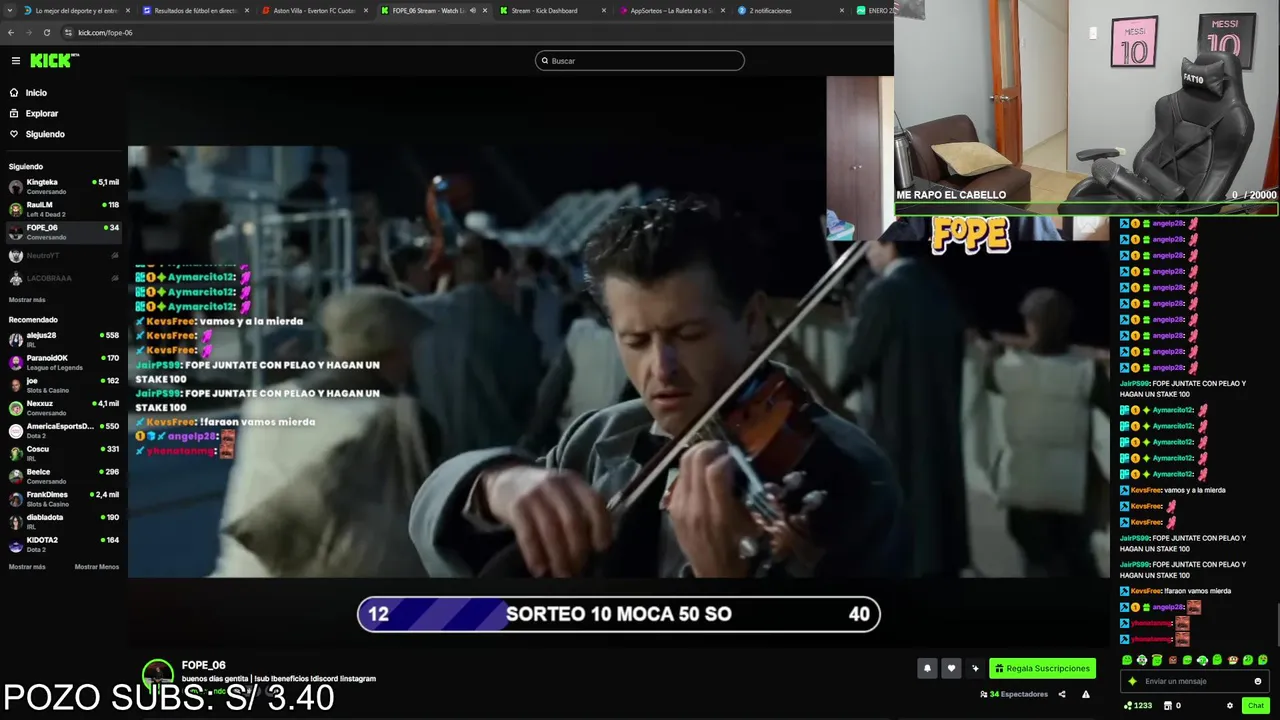Click site info icon in address bar

coord(68,32)
